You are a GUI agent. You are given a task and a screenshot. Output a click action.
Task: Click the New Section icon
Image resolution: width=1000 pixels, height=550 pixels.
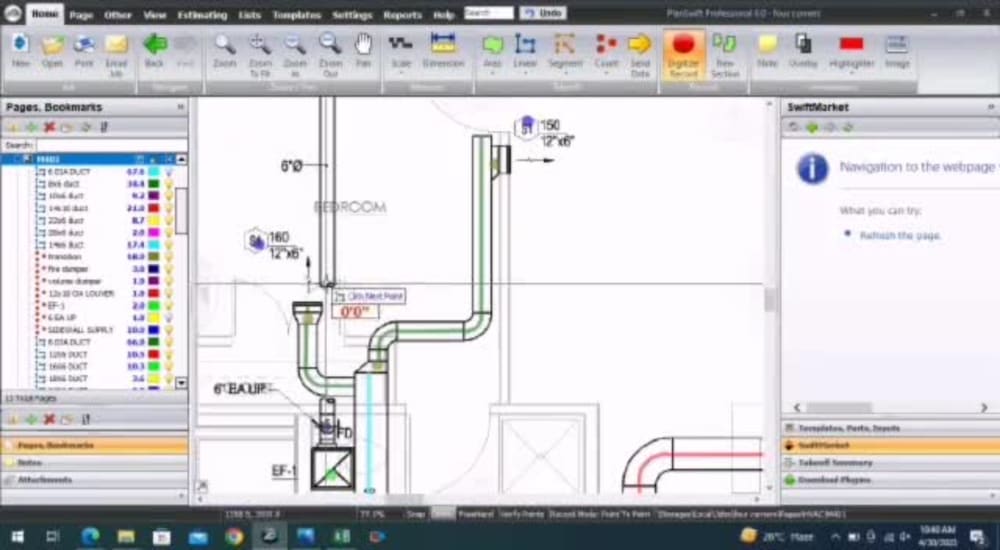click(x=724, y=45)
